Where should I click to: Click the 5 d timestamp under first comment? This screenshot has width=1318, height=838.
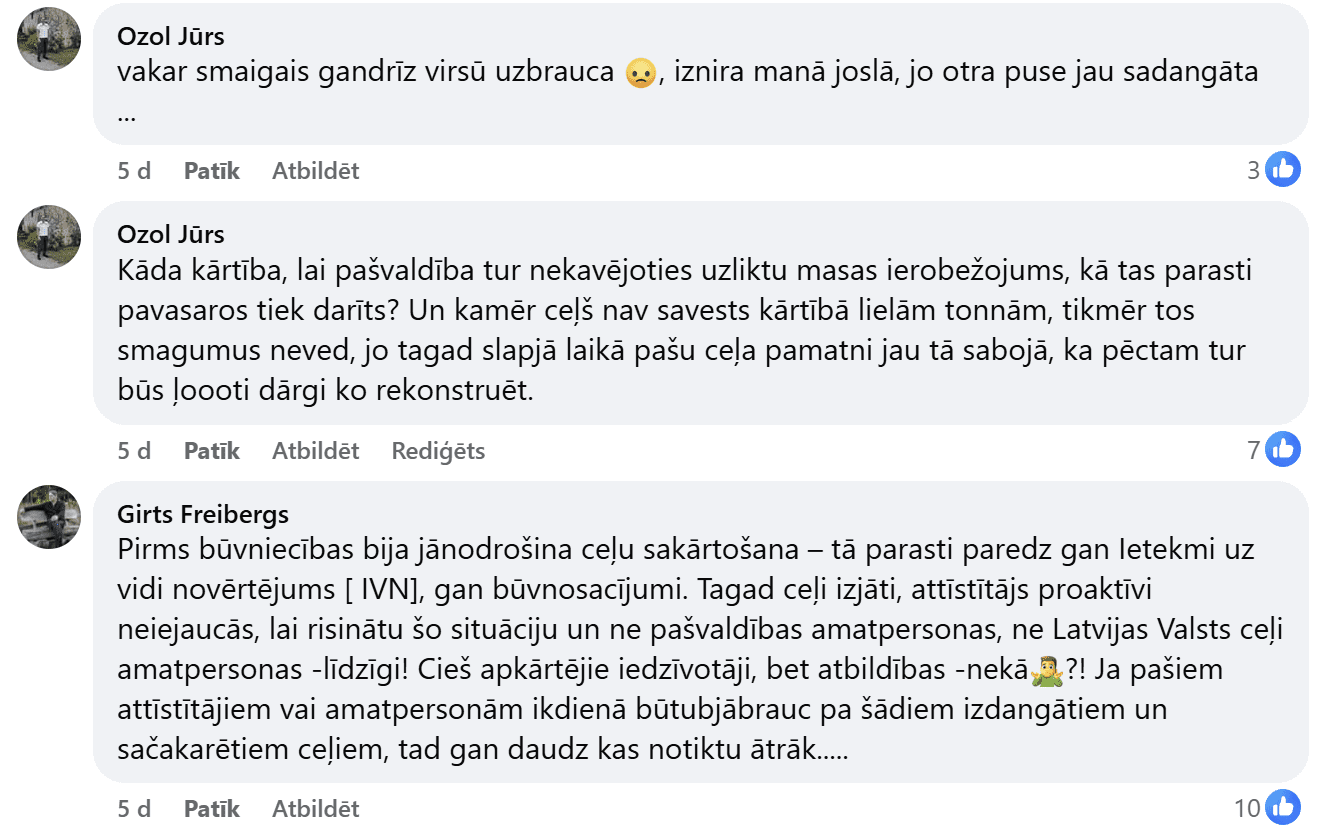[x=134, y=171]
